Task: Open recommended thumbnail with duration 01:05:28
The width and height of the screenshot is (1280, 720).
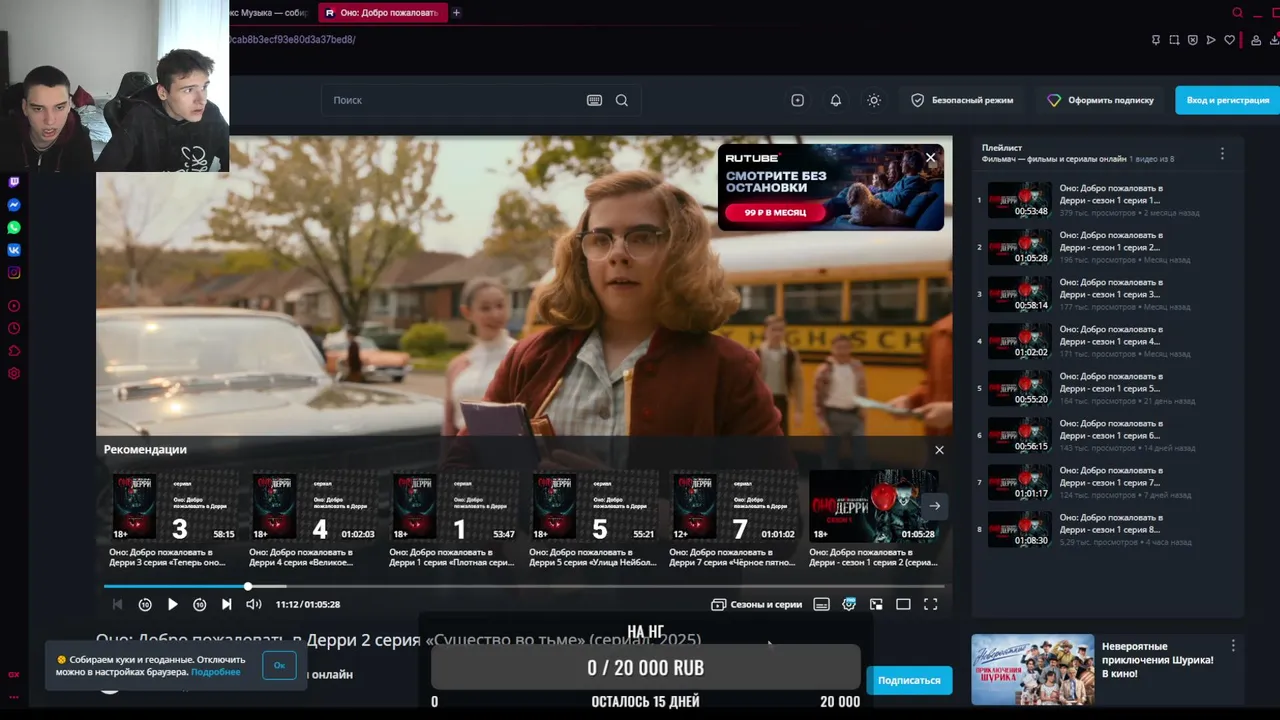Action: (874, 506)
